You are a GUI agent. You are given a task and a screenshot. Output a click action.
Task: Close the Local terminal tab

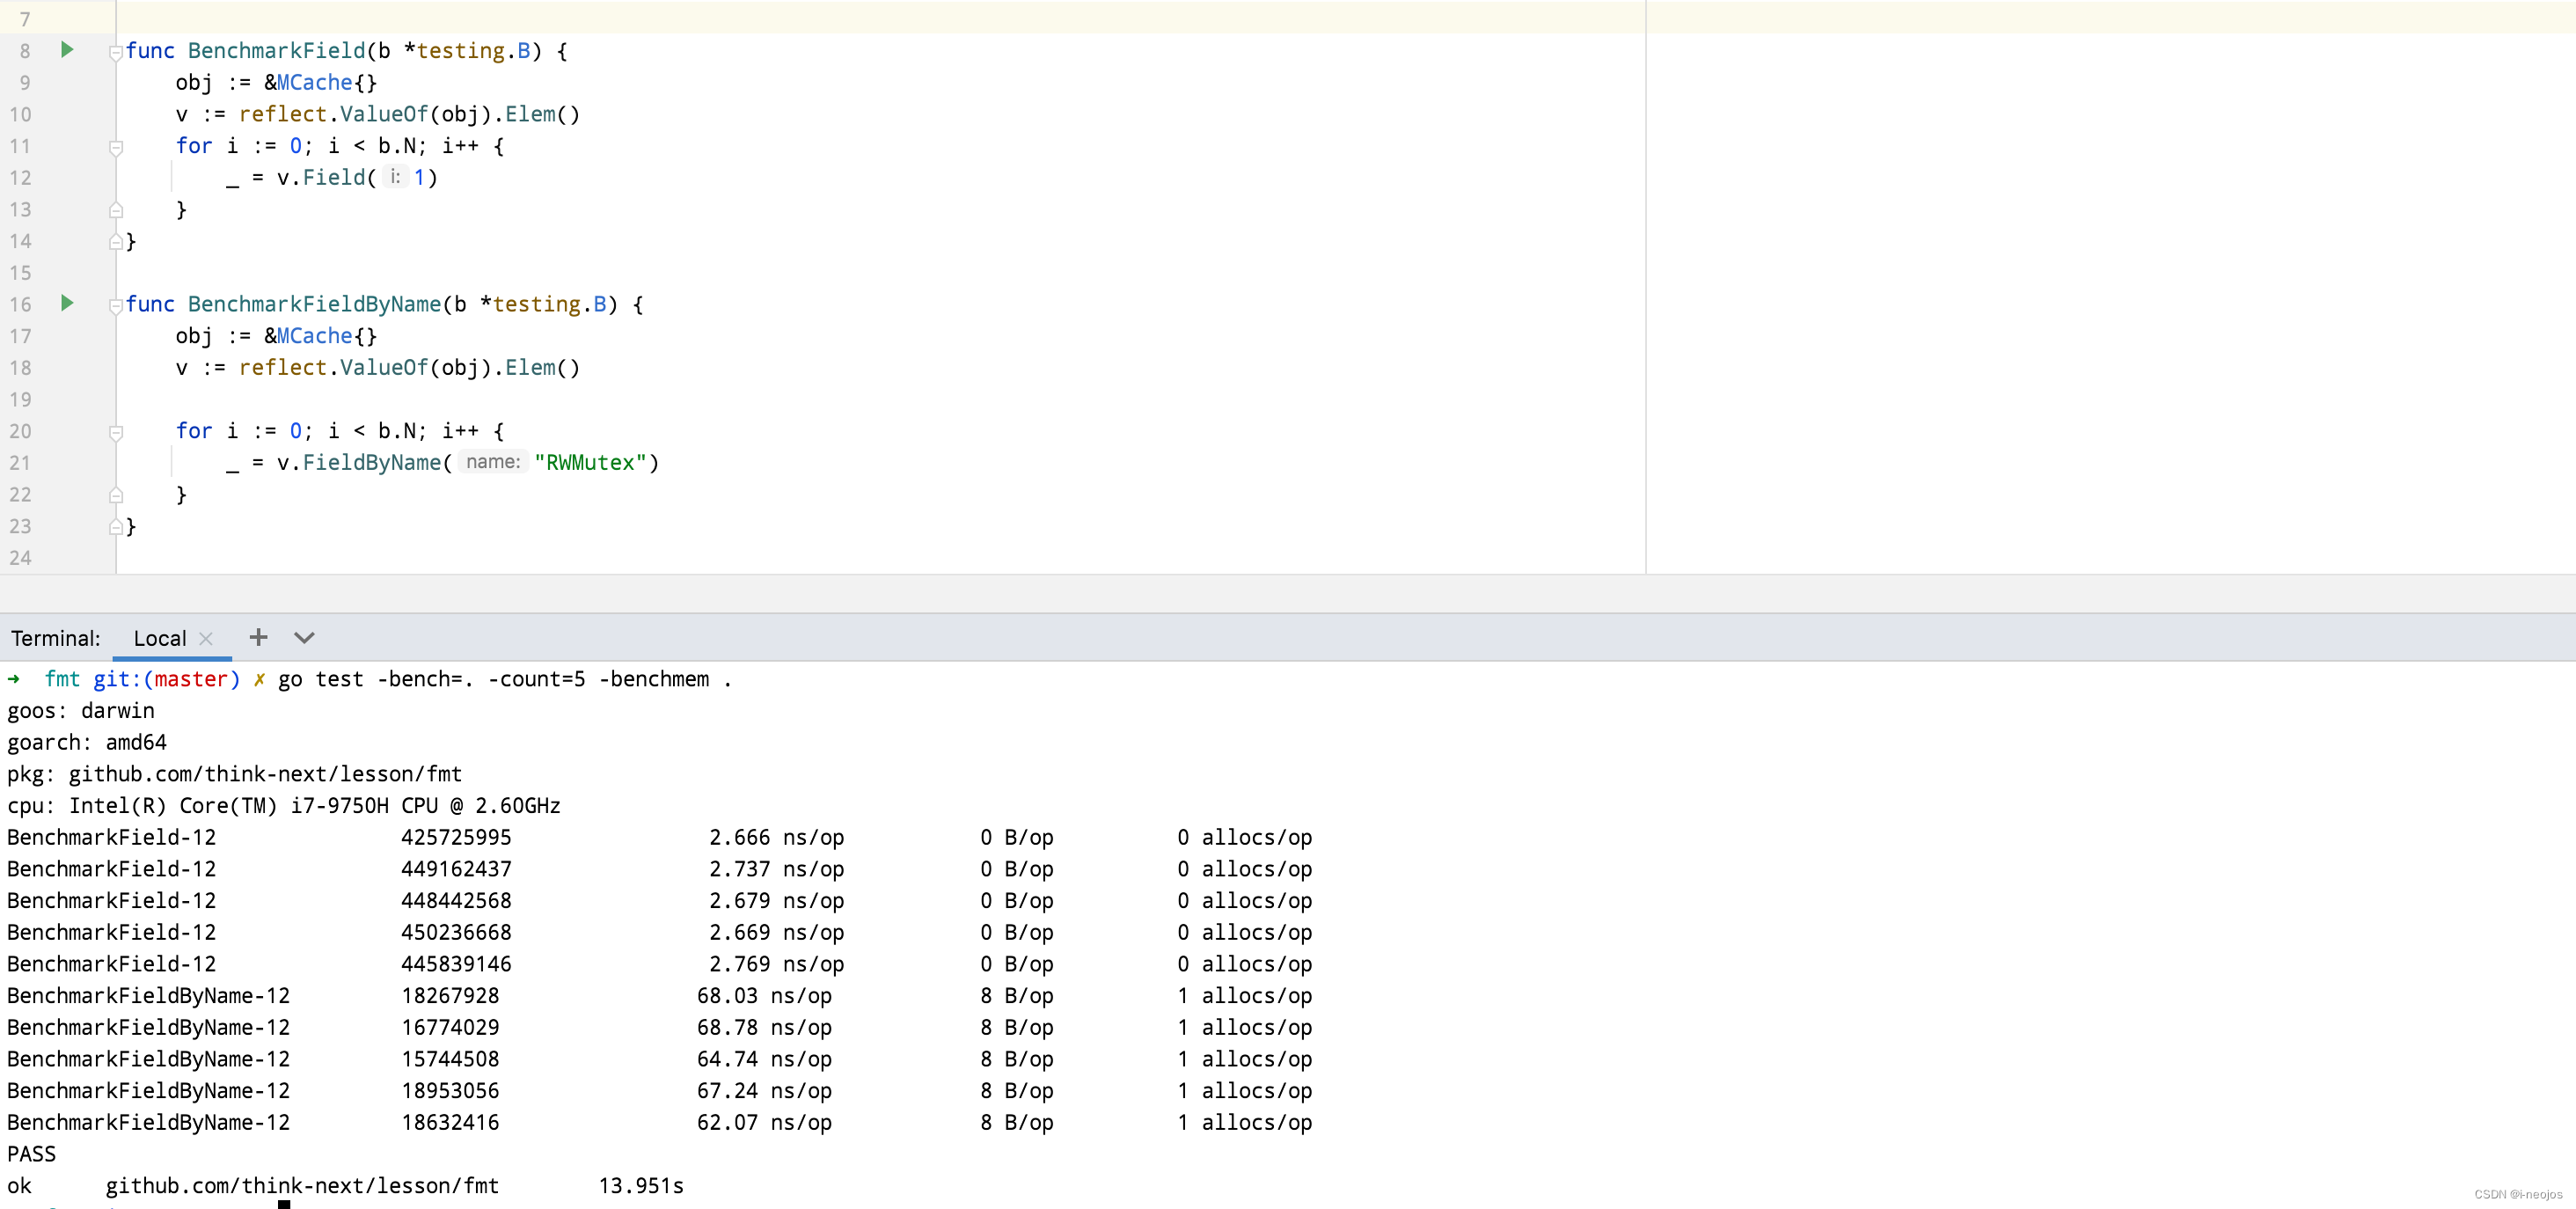[206, 638]
